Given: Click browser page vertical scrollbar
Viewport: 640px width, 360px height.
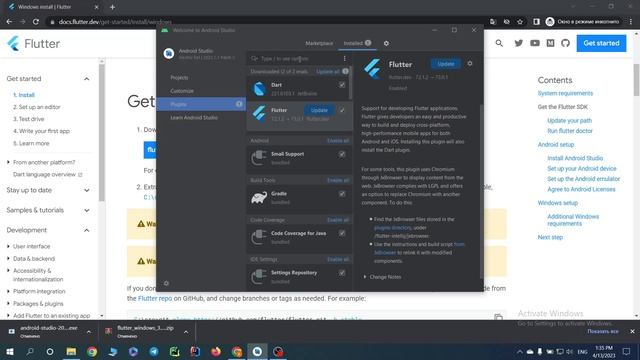Looking at the screenshot, I should coord(636,80).
